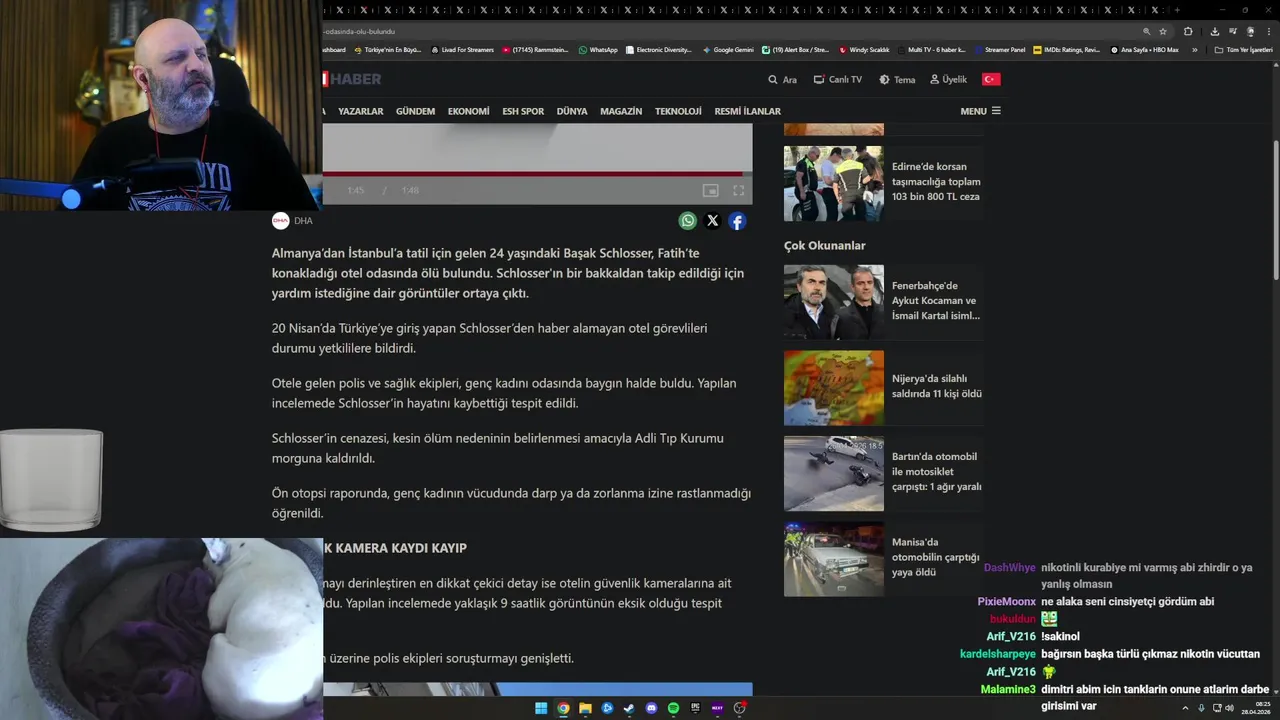This screenshot has height=720, width=1280.
Task: Open Windows Start menu
Action: point(541,708)
